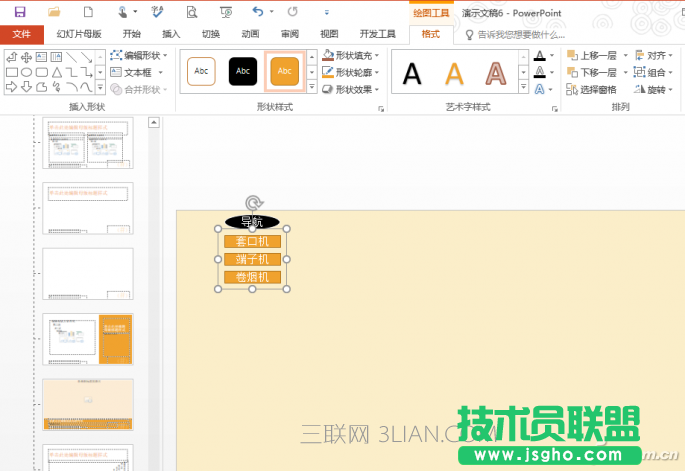Click the 下移一层 (Send Backward) button
This screenshot has width=685, height=471.
click(x=593, y=73)
